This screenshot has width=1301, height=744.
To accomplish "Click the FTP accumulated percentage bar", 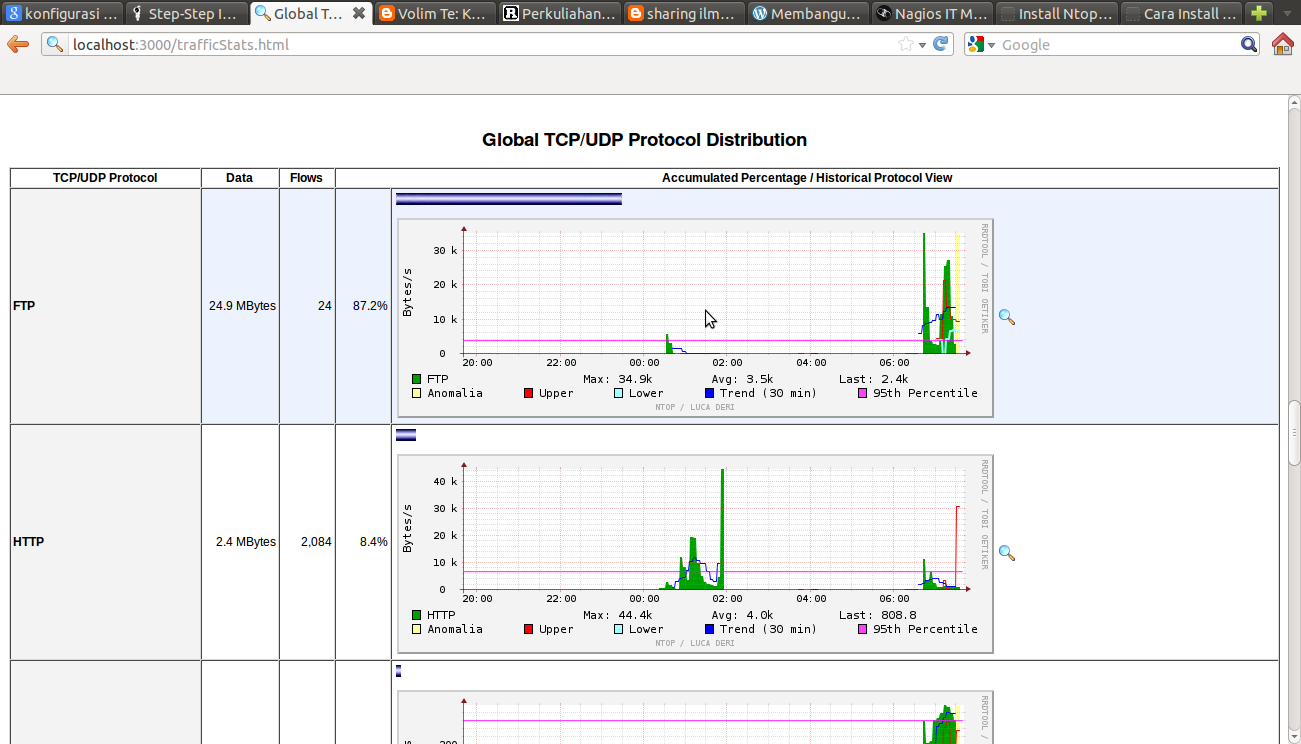I will 509,199.
